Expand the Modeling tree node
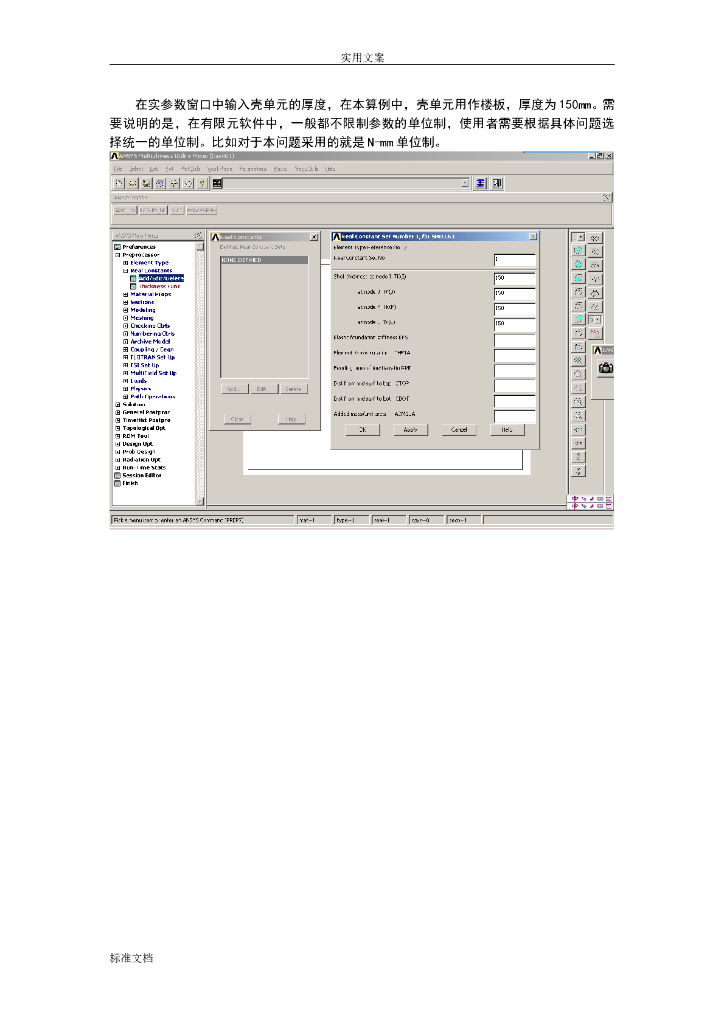 pyautogui.click(x=125, y=310)
